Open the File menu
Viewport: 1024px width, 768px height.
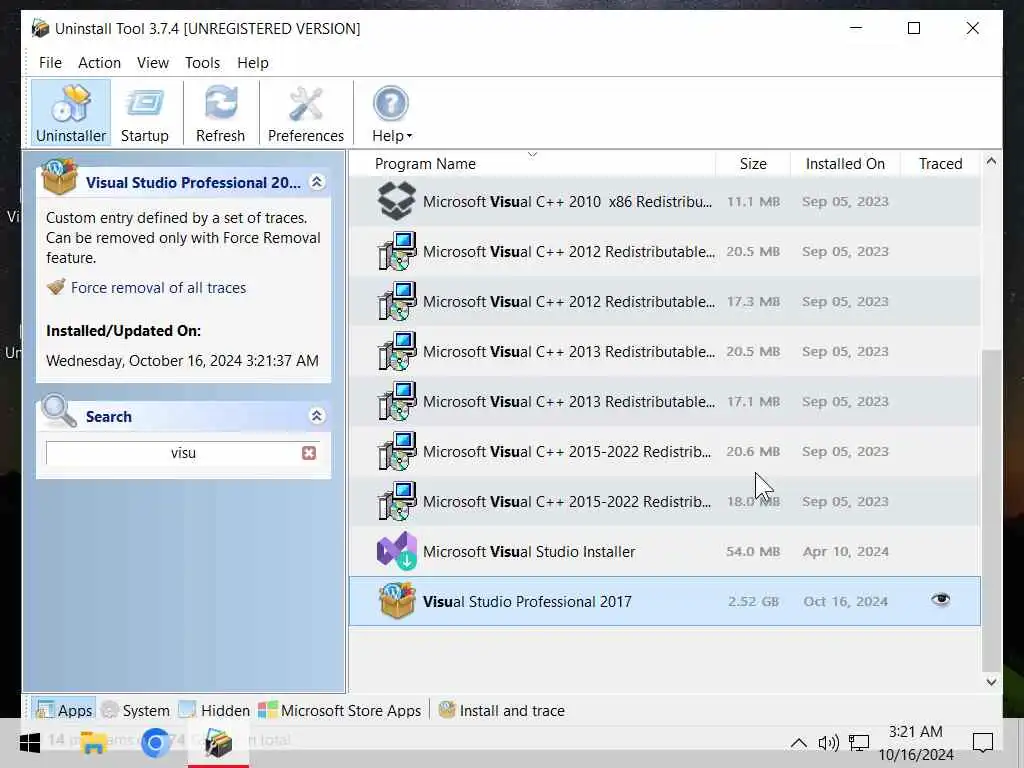click(x=50, y=63)
